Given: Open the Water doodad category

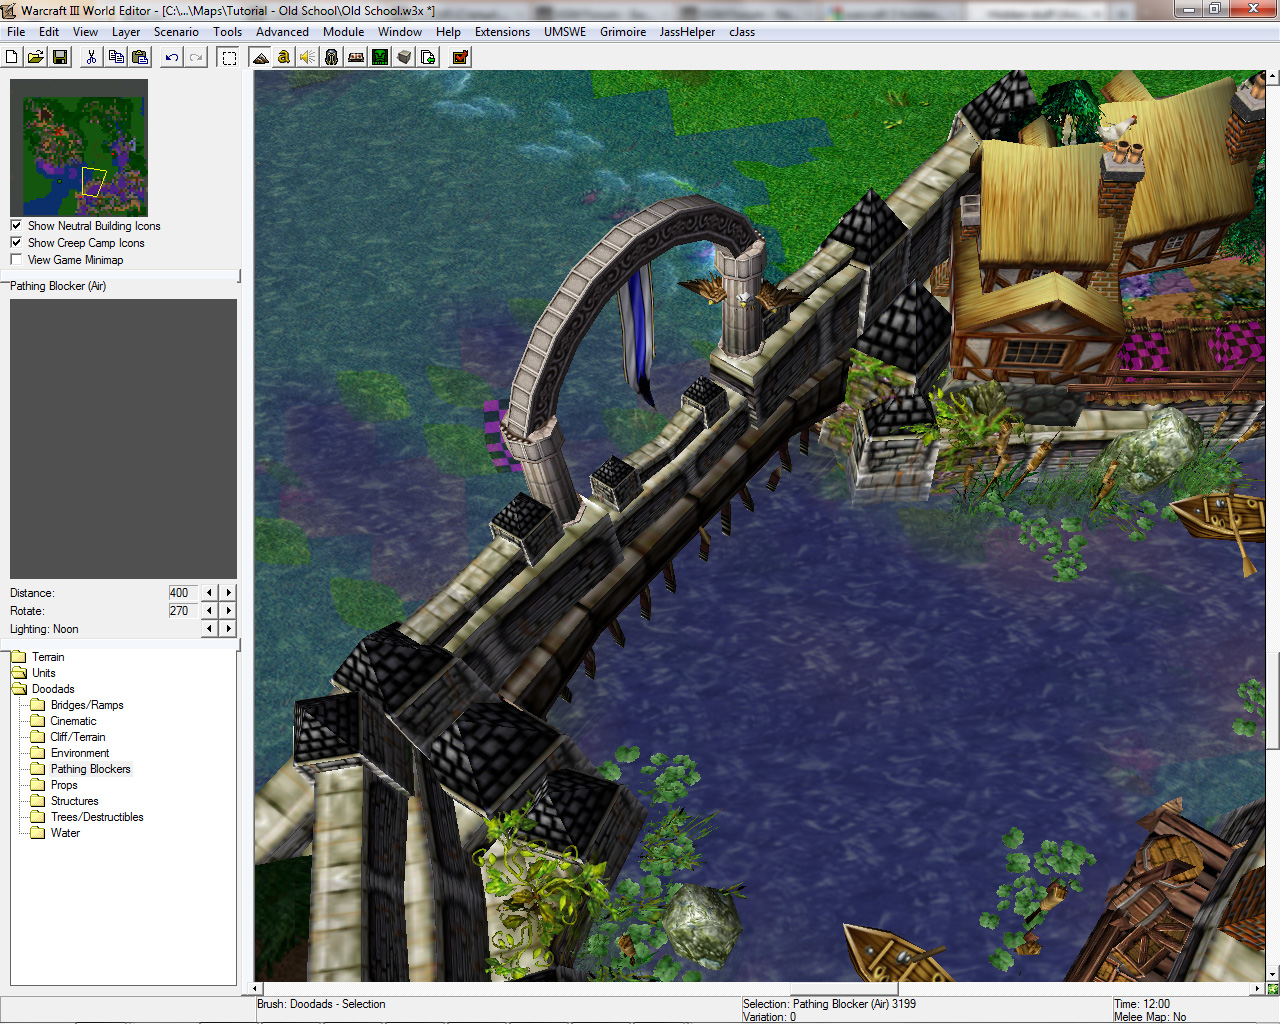Looking at the screenshot, I should (x=65, y=833).
